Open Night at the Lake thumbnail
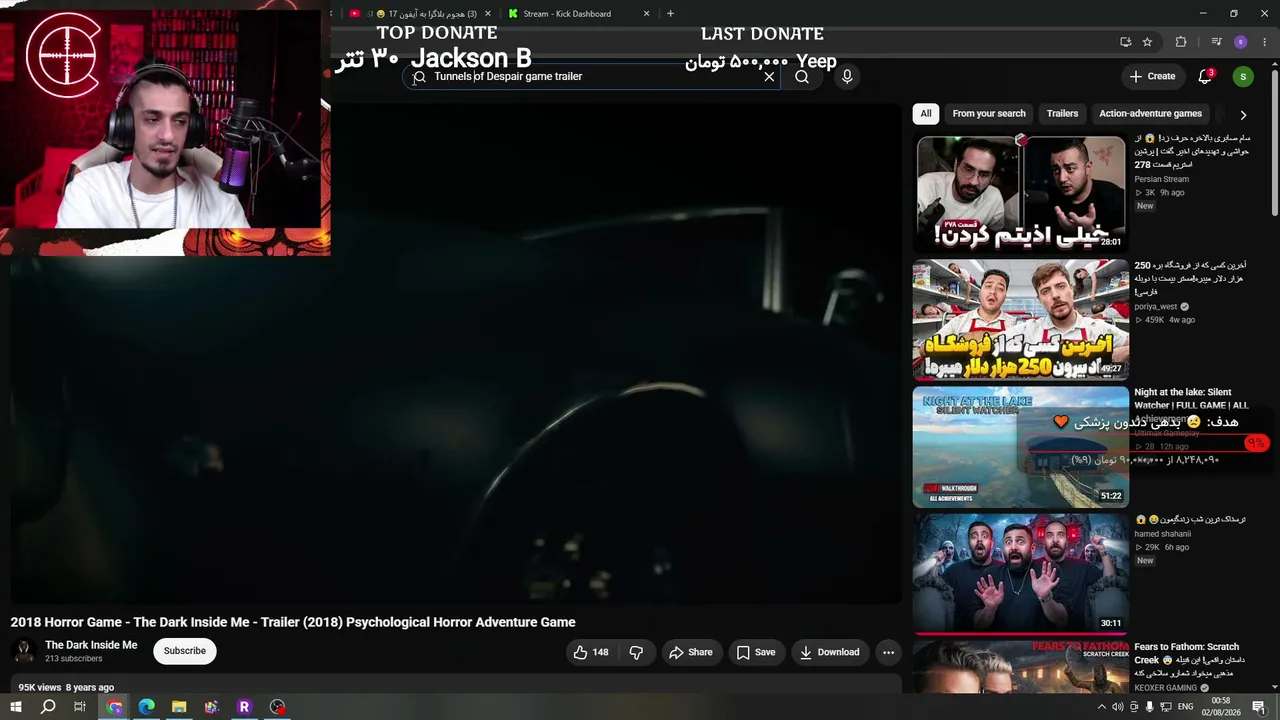This screenshot has height=720, width=1280. [x=1021, y=447]
